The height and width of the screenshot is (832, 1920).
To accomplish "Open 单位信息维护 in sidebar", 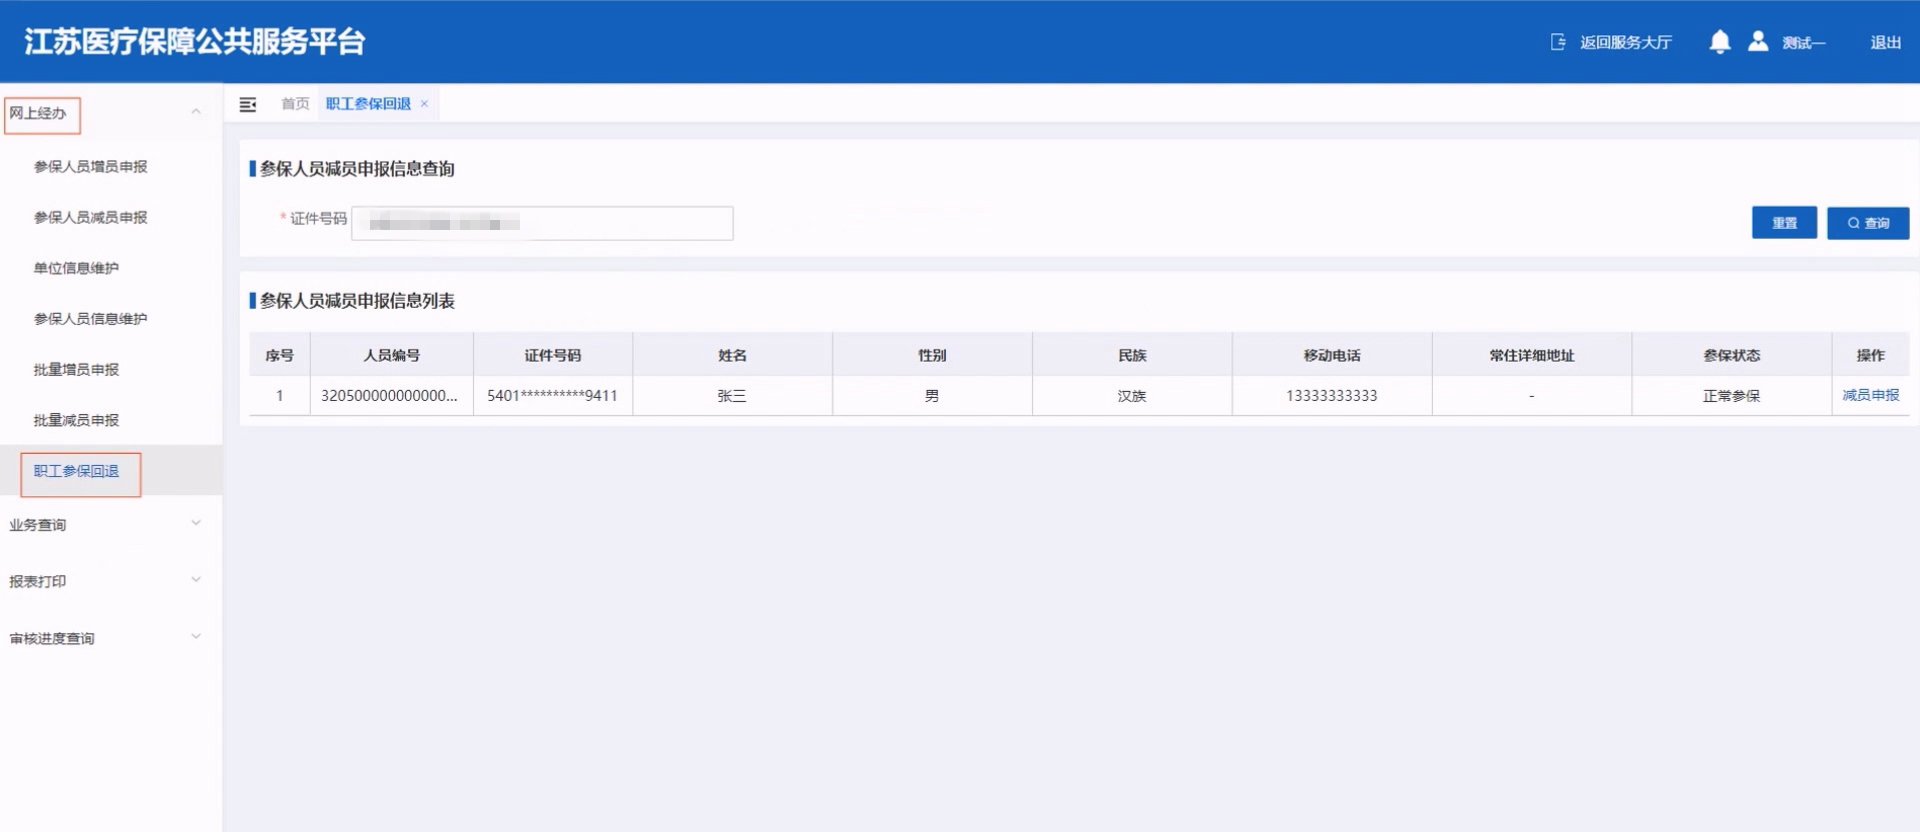I will coord(76,268).
